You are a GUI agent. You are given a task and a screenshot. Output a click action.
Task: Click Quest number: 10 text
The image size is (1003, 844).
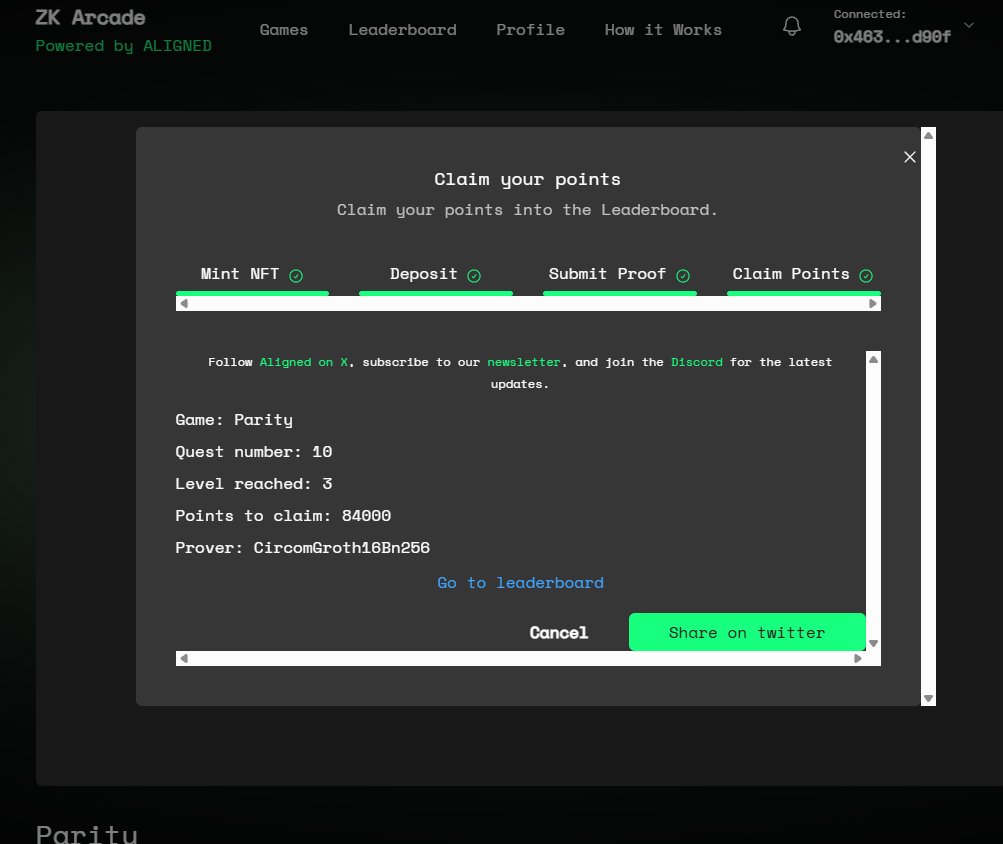pyautogui.click(x=254, y=452)
